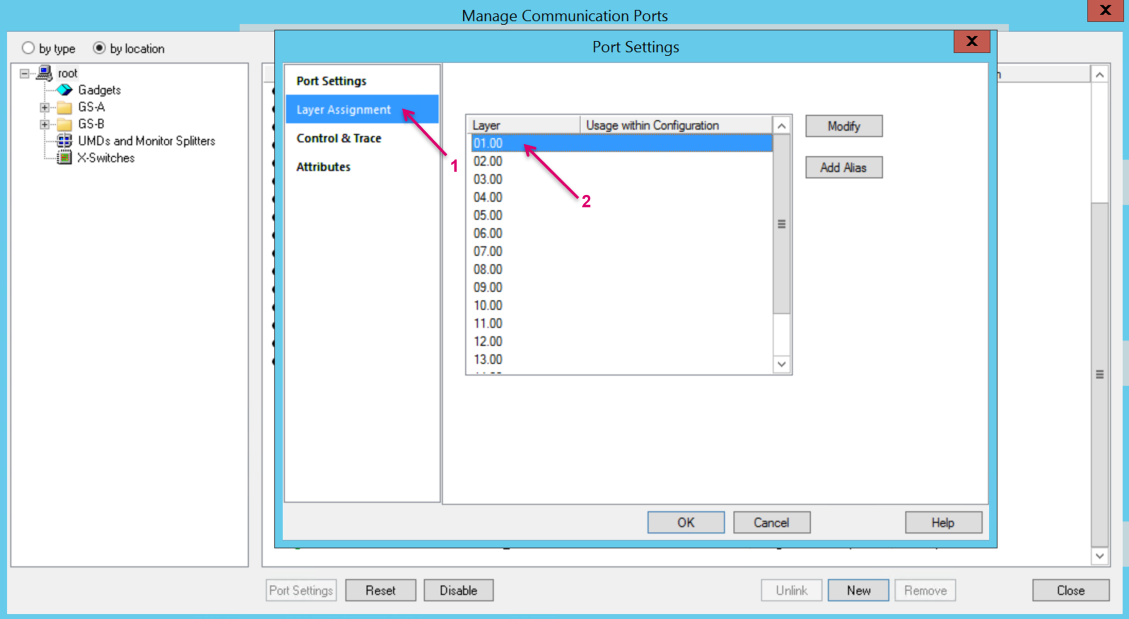
Task: Expand the GS-B tree node
Action: pyautogui.click(x=44, y=124)
